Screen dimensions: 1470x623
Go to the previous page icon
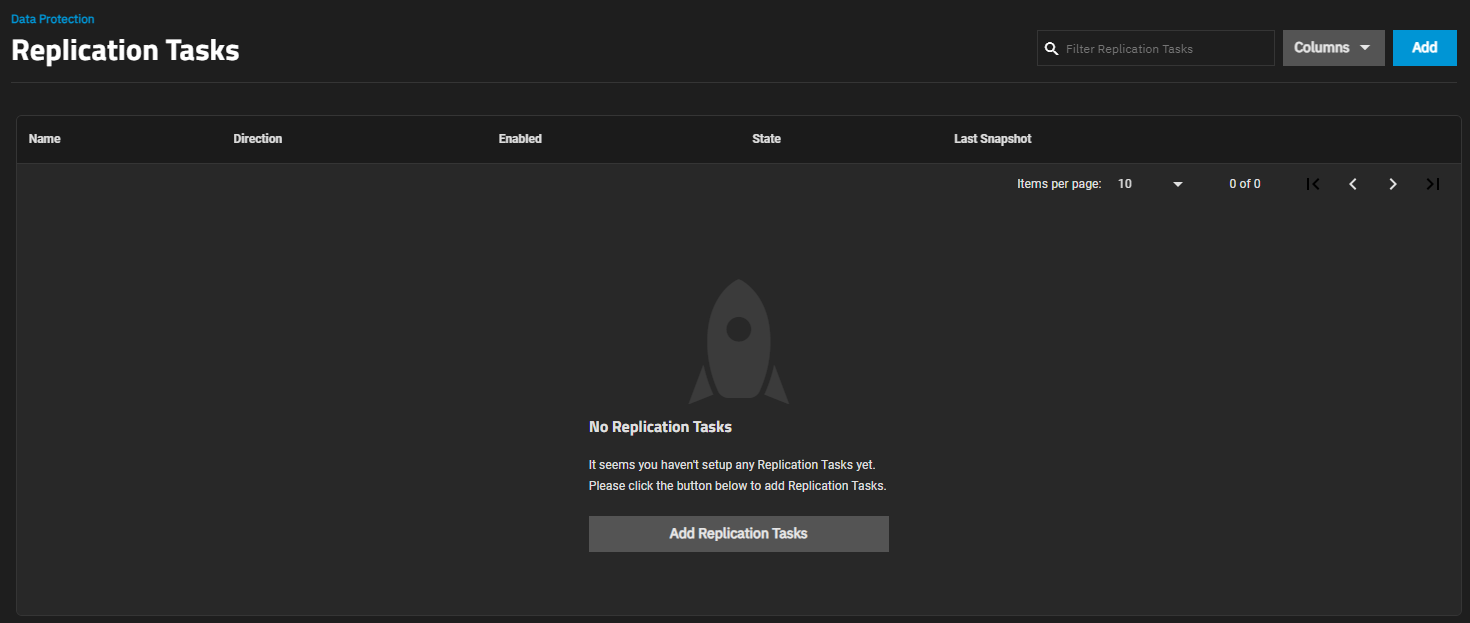(1353, 184)
